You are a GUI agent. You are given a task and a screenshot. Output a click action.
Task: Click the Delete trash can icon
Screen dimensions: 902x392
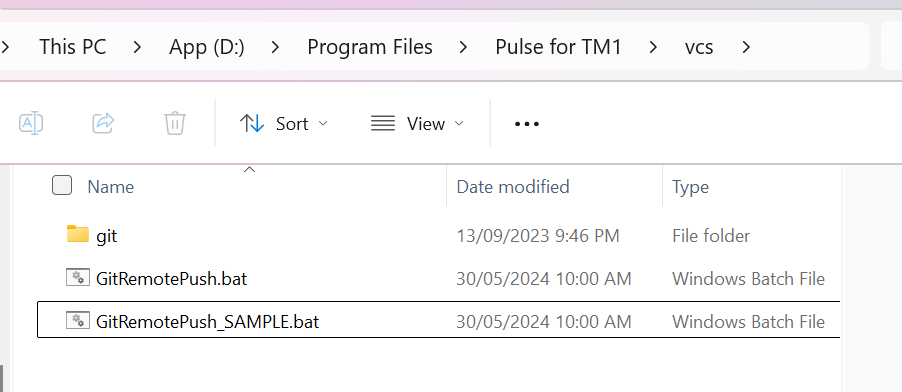(x=174, y=123)
